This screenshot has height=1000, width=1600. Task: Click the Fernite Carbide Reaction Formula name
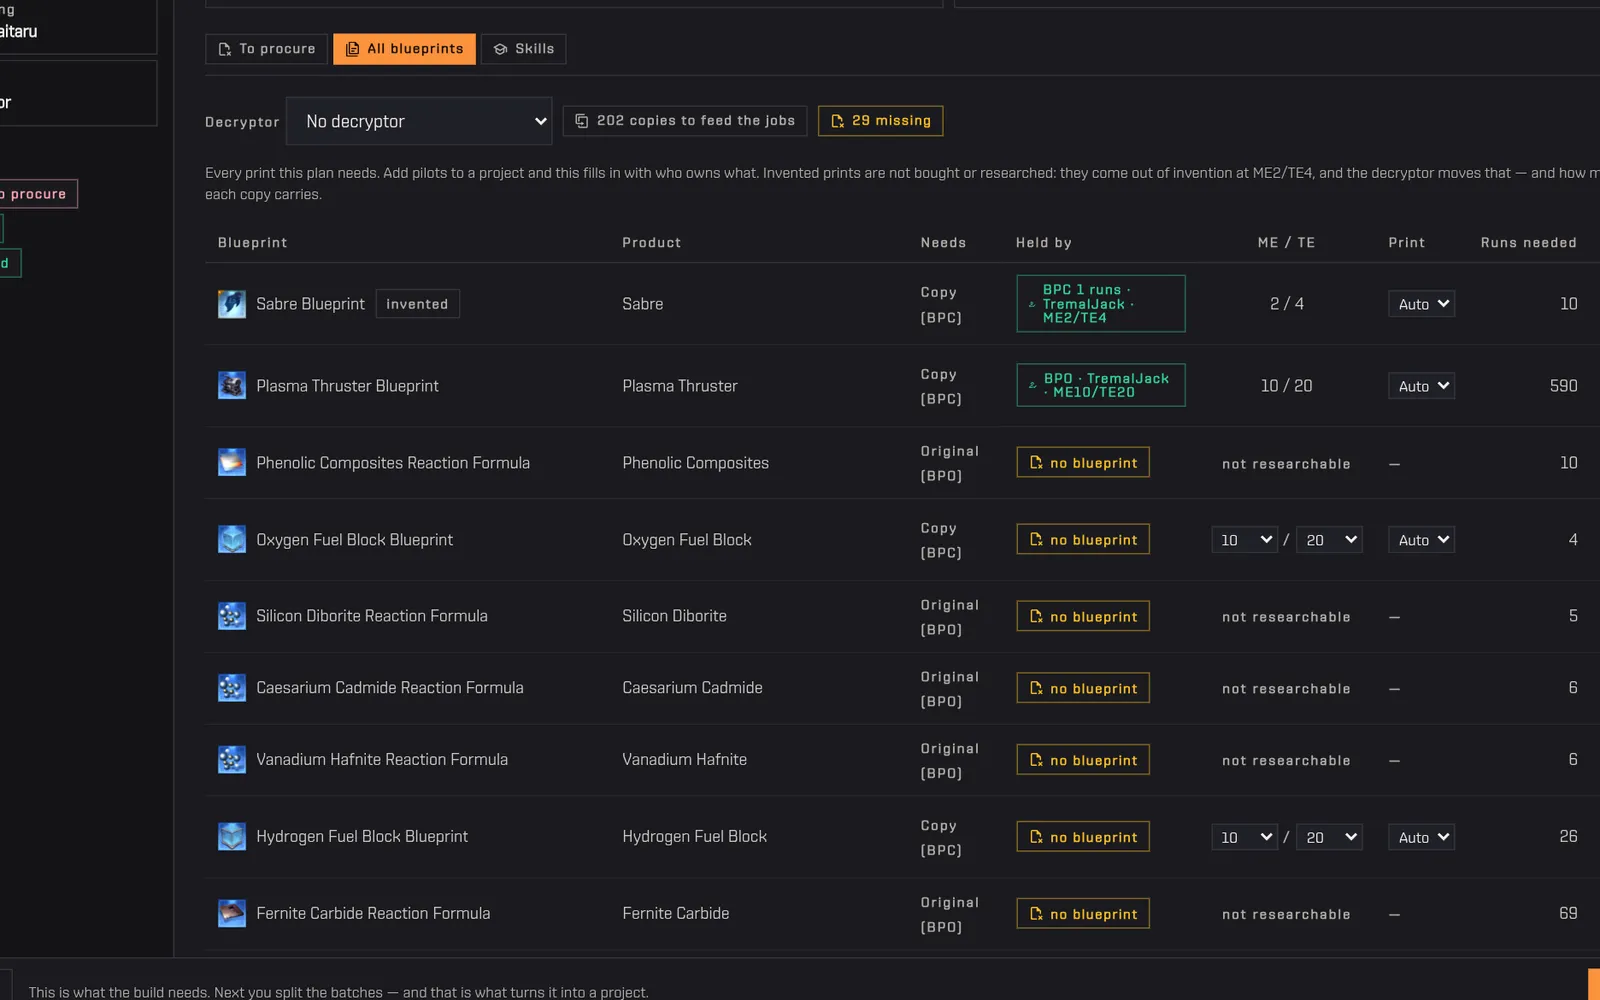tap(373, 914)
